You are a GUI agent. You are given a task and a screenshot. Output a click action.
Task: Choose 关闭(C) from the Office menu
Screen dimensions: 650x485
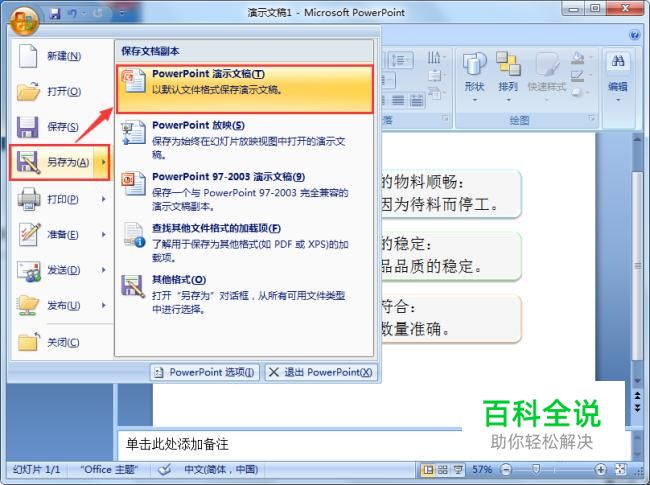(x=61, y=342)
